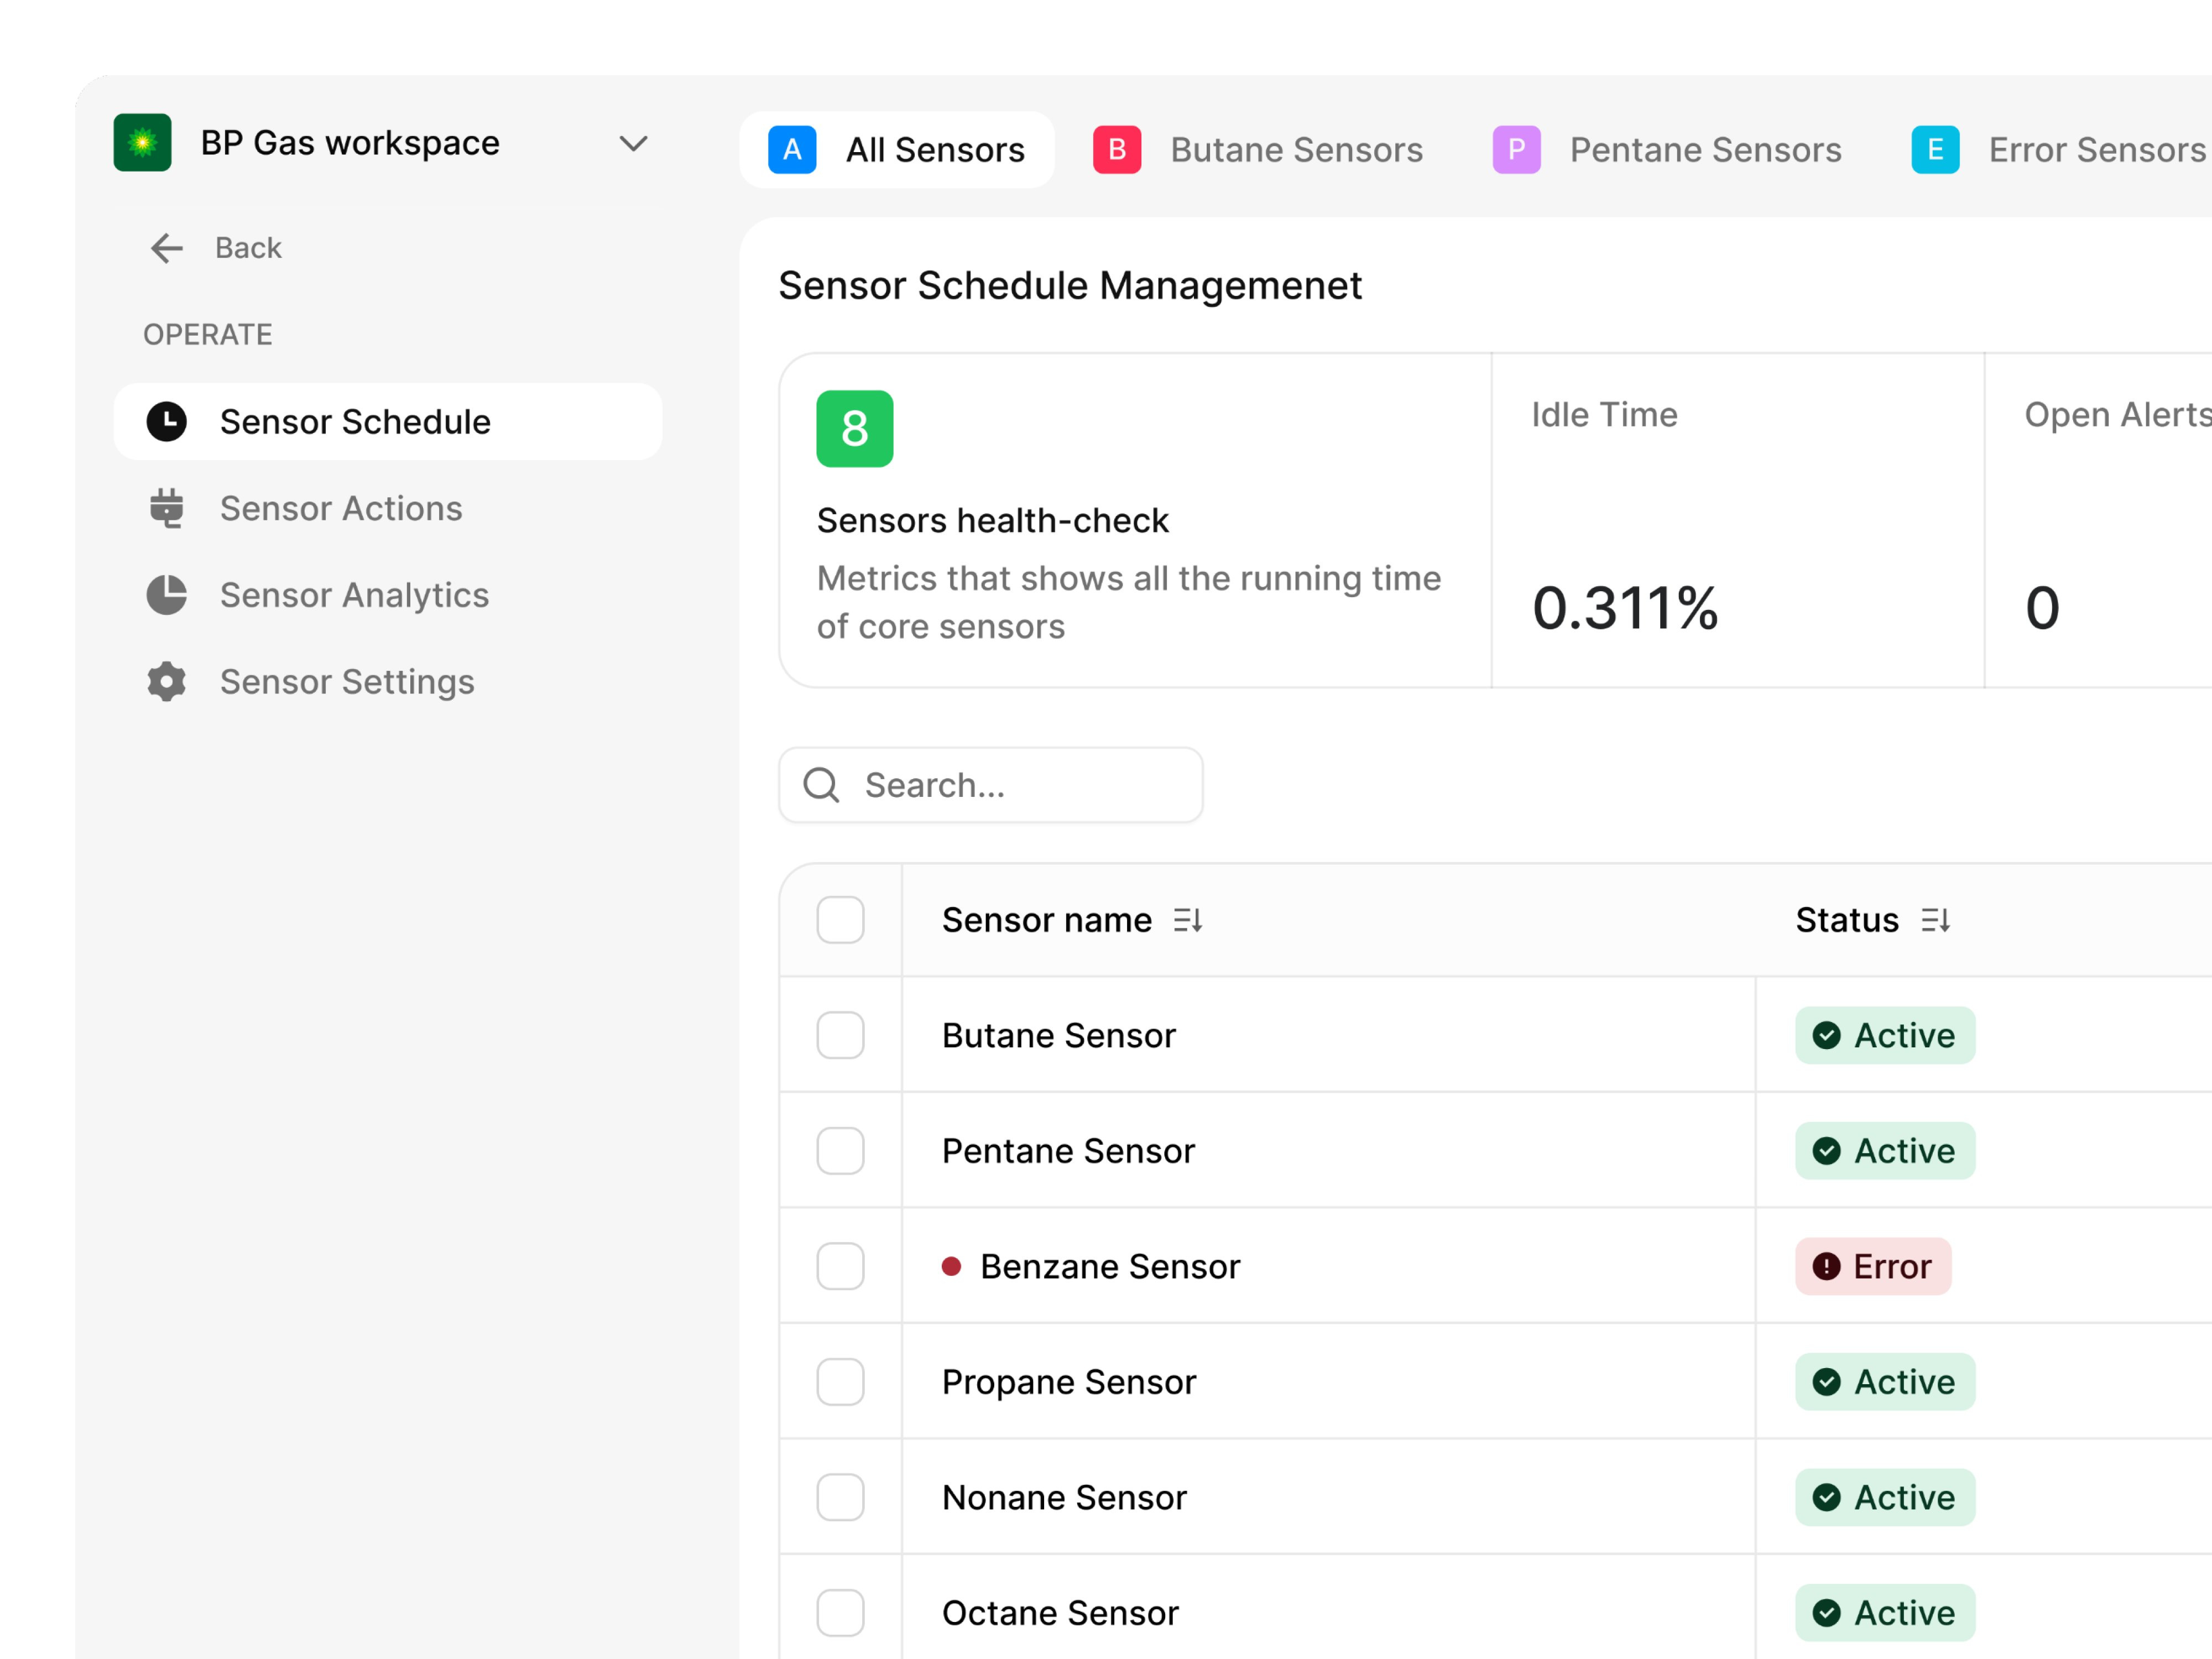Click the pie chart icon beside Sensor Analytics
Viewport: 2212px width, 1659px height.
[167, 595]
